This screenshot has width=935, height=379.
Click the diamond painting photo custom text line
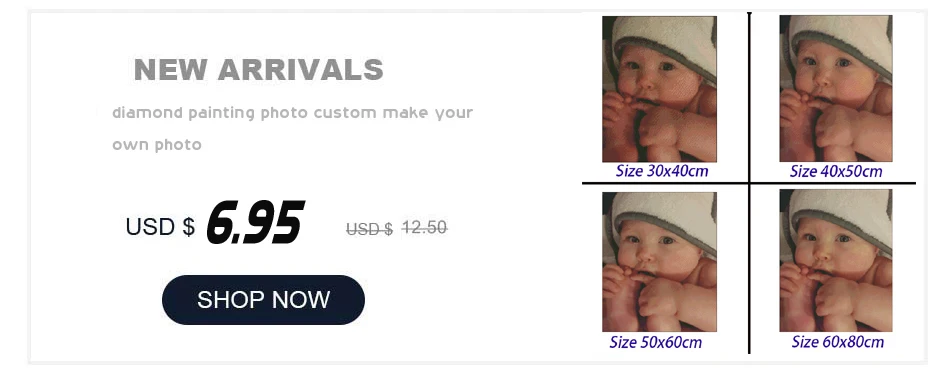[292, 113]
